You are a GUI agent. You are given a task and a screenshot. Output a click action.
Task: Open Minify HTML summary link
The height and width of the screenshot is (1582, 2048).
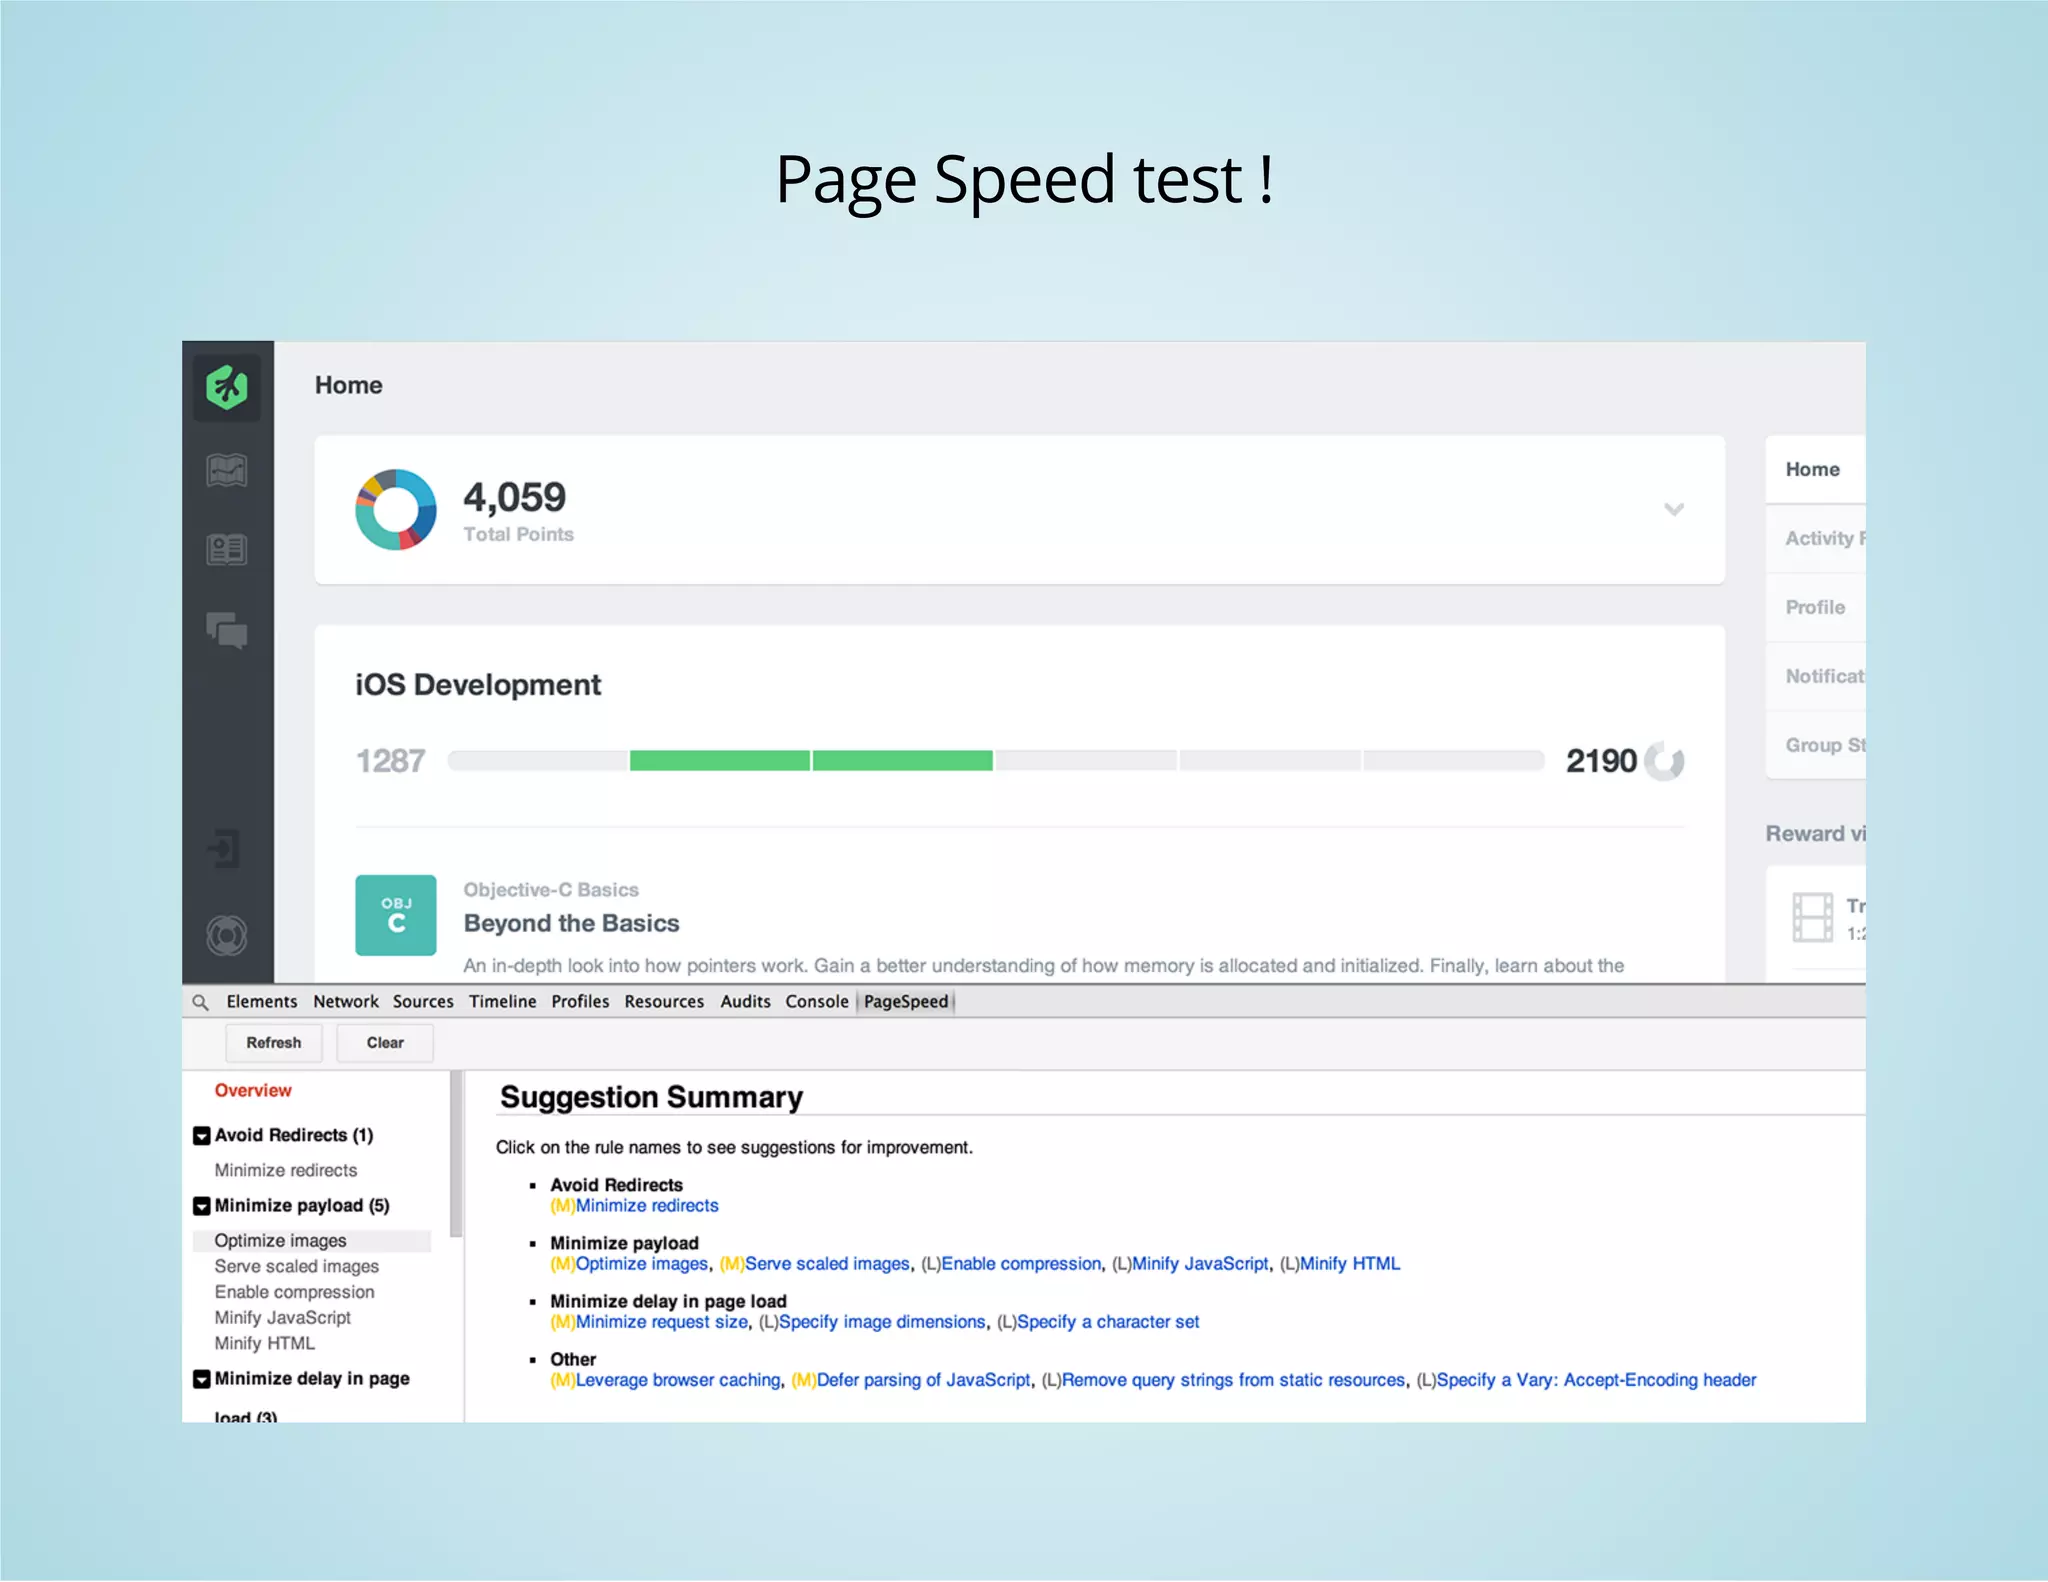tap(1350, 1264)
